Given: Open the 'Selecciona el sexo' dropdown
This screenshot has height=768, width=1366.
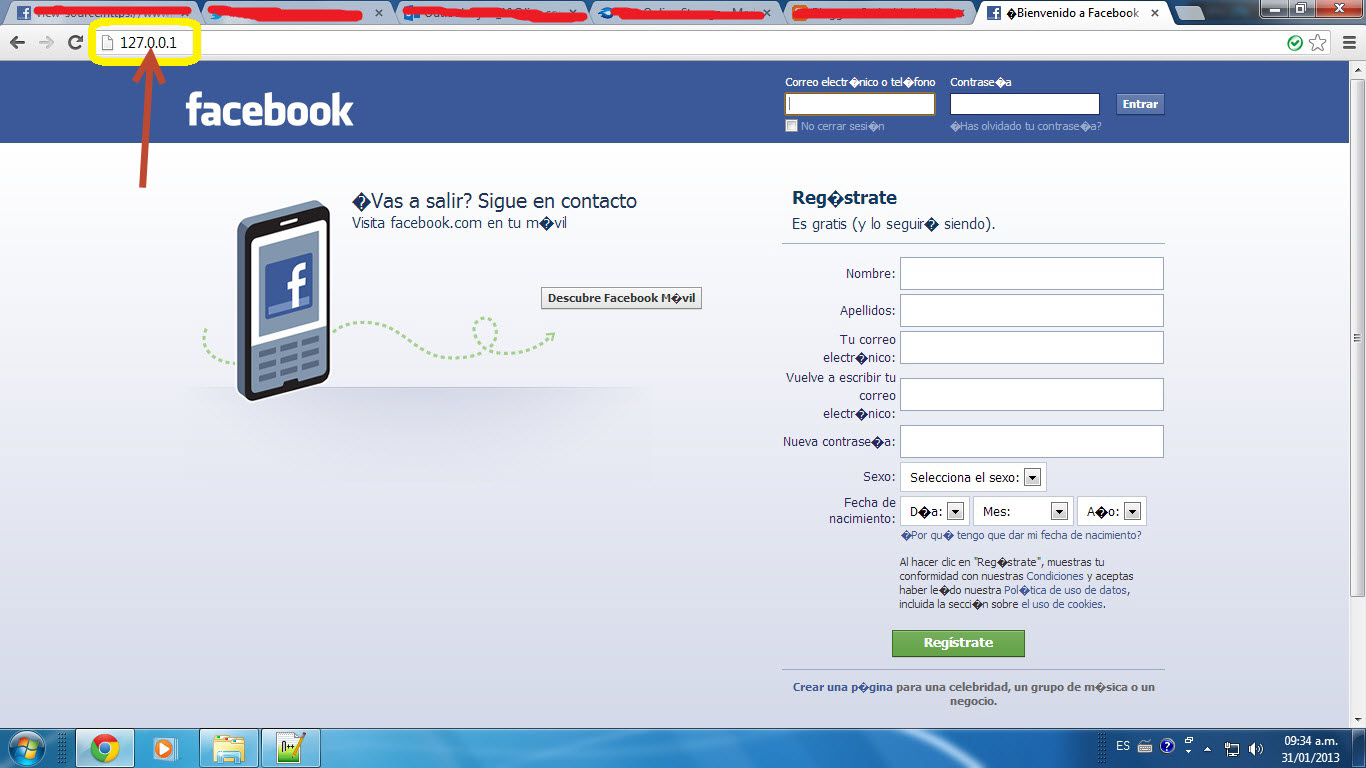Looking at the screenshot, I should 973,477.
